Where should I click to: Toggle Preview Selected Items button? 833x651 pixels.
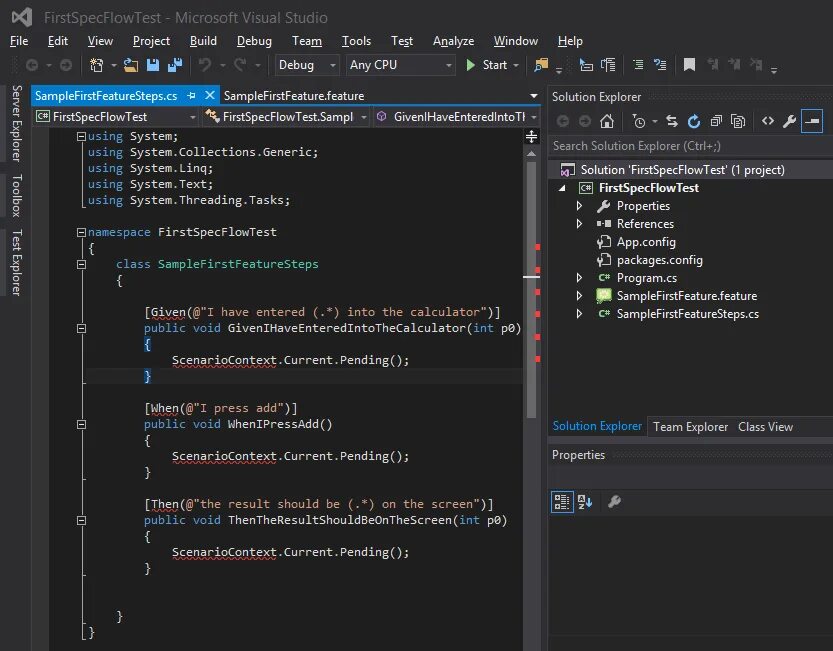pos(812,121)
